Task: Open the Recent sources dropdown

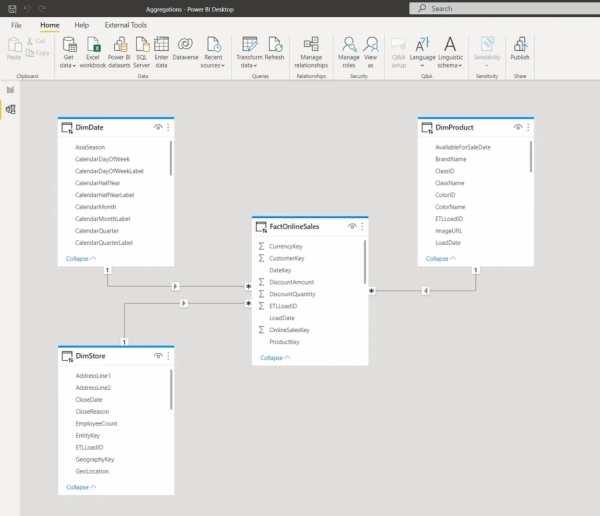Action: pyautogui.click(x=212, y=65)
